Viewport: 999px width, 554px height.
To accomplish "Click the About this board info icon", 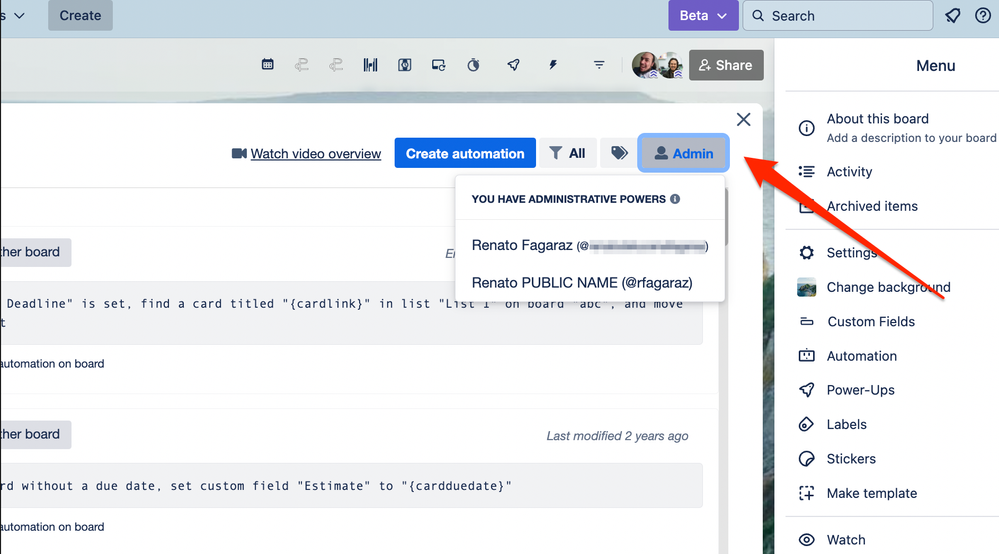I will [x=807, y=128].
